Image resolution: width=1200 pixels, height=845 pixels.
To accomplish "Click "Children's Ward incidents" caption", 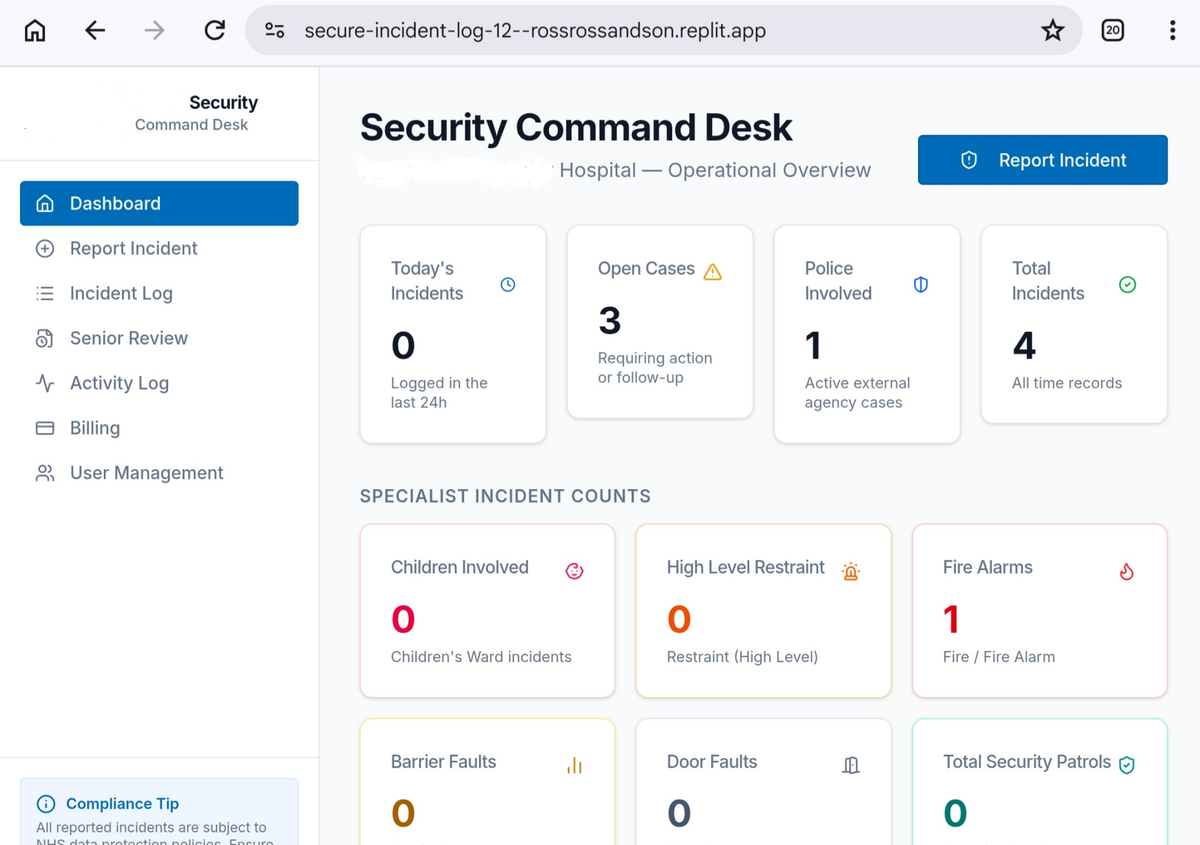I will click(x=481, y=657).
